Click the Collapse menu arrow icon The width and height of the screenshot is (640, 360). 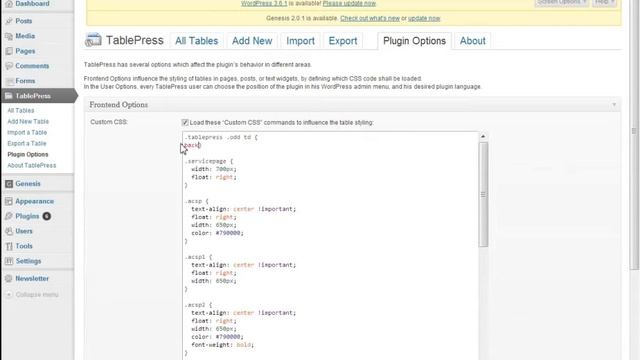pos(9,294)
